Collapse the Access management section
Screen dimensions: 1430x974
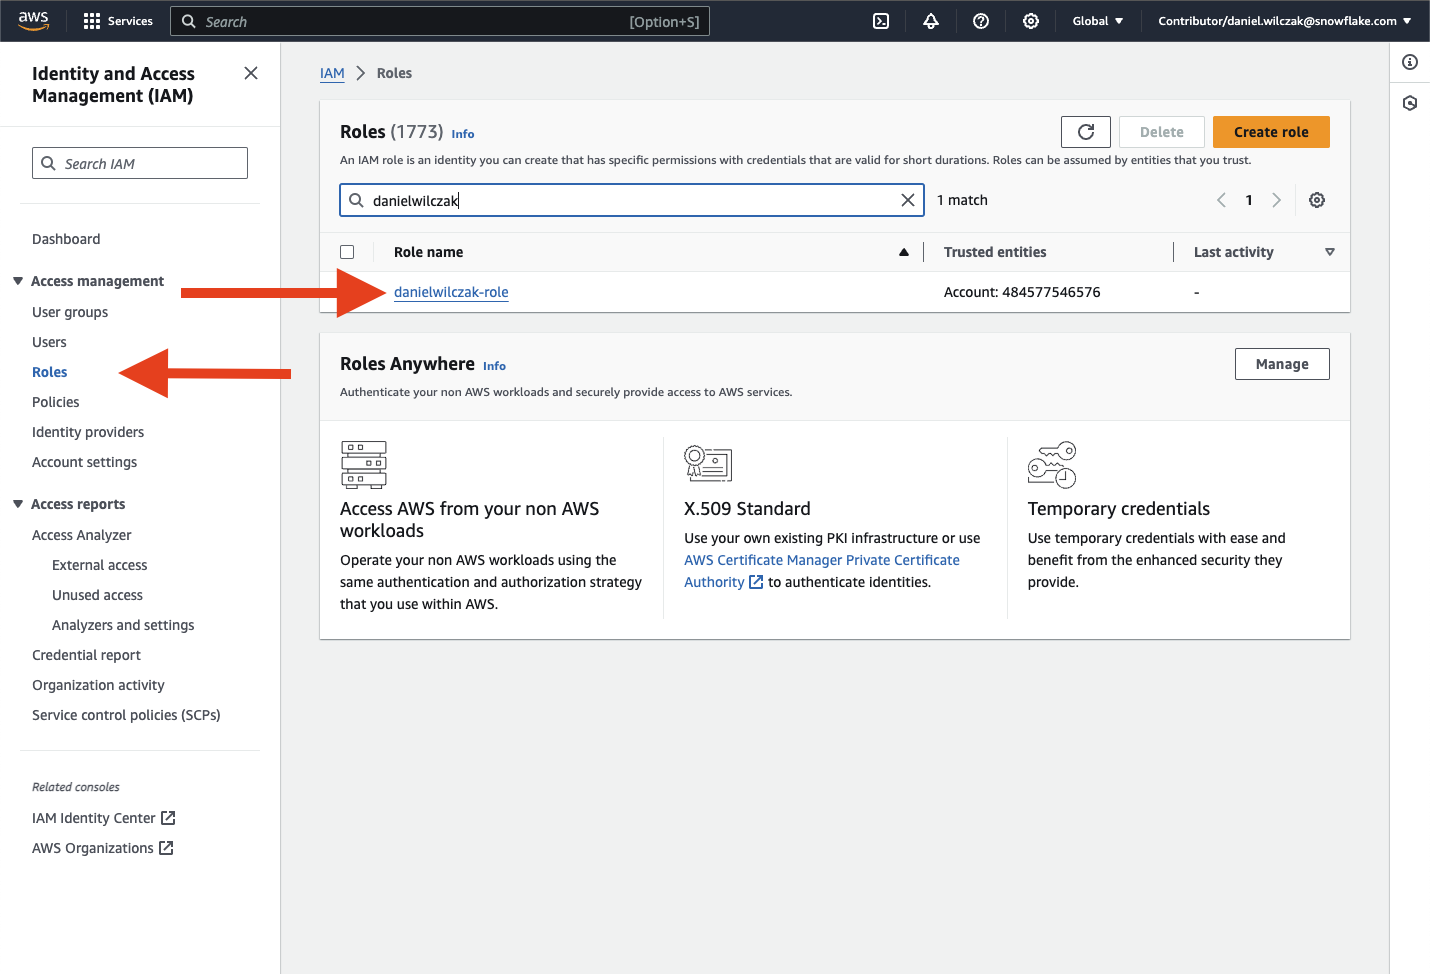tap(18, 281)
